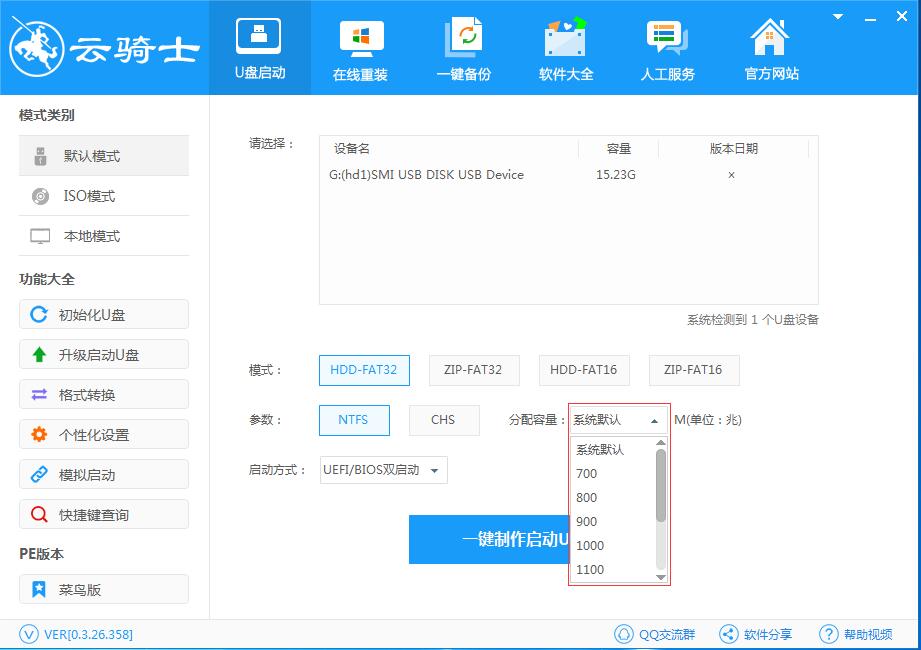Viewport: 921px width, 650px height.
Task: Choose 系统默认 in capacity list
Action: 613,450
